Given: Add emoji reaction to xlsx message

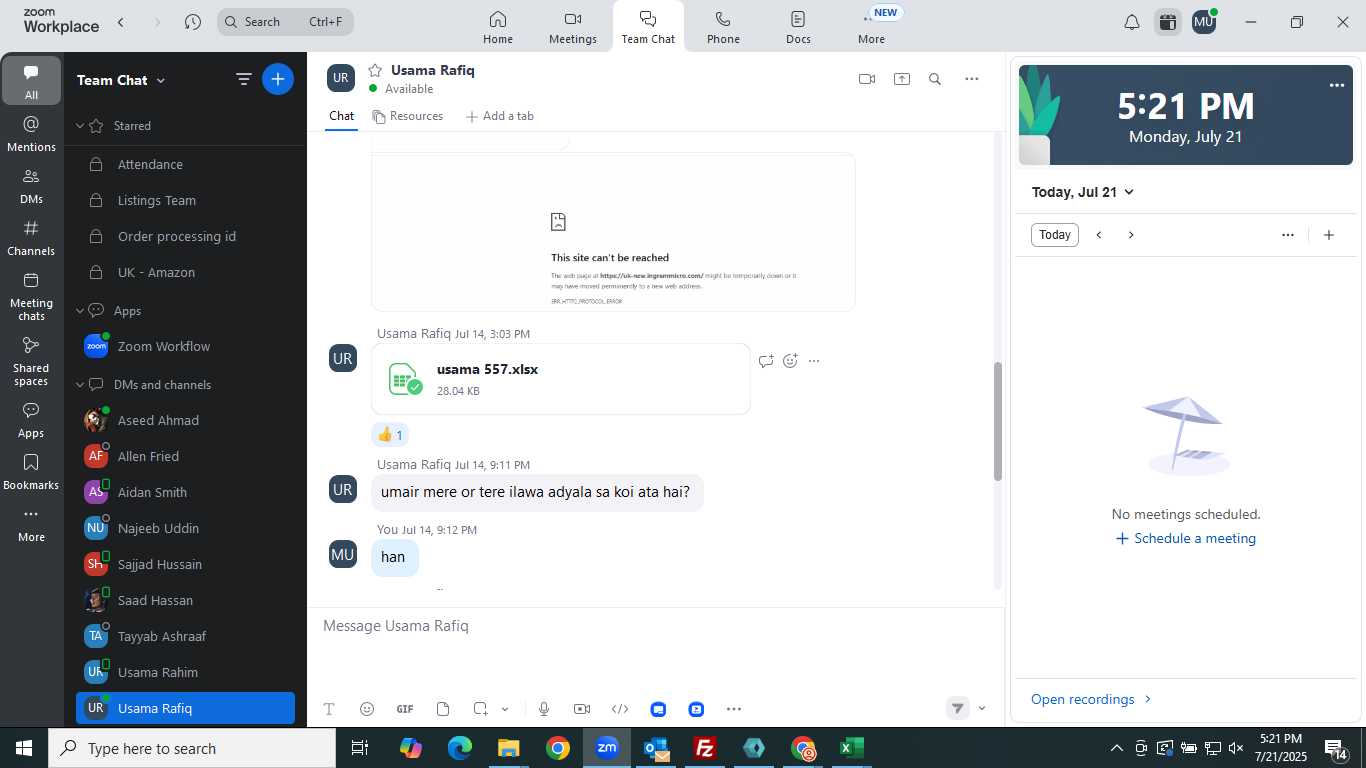Looking at the screenshot, I should click(x=790, y=361).
